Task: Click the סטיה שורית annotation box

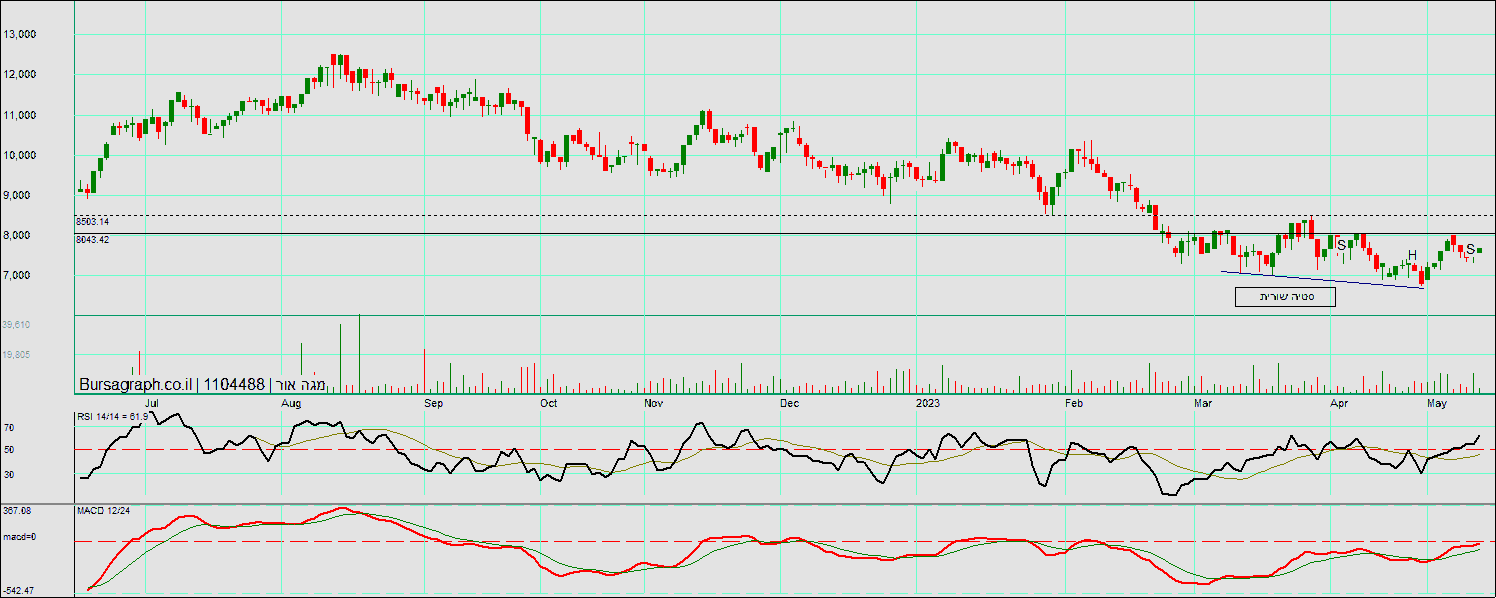Action: coord(1285,297)
